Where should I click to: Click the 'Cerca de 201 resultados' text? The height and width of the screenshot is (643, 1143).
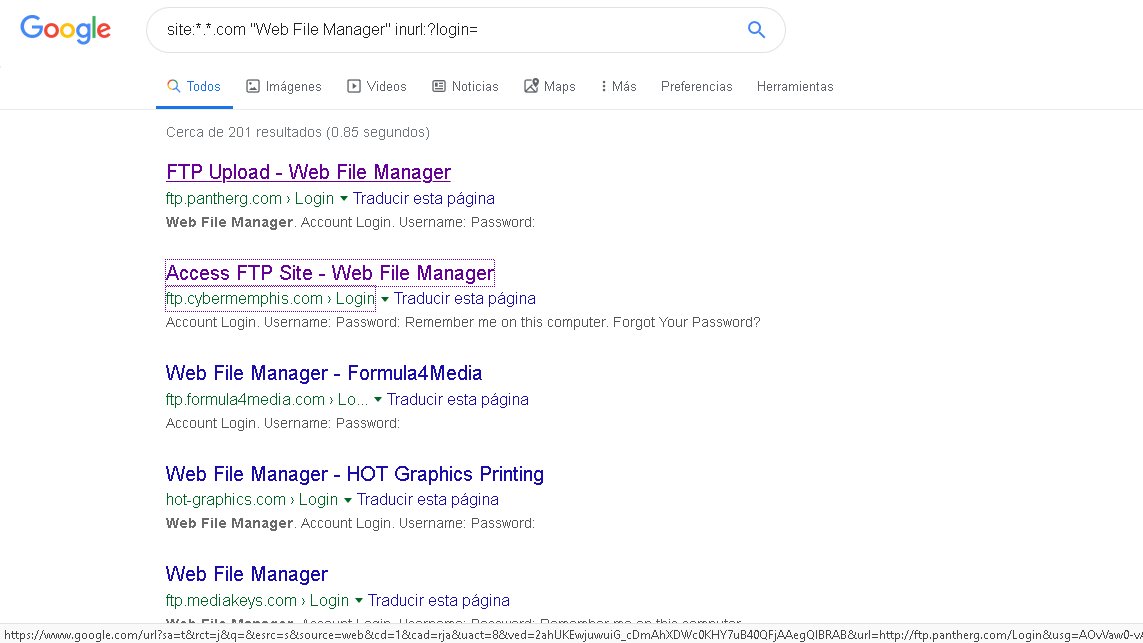297,132
